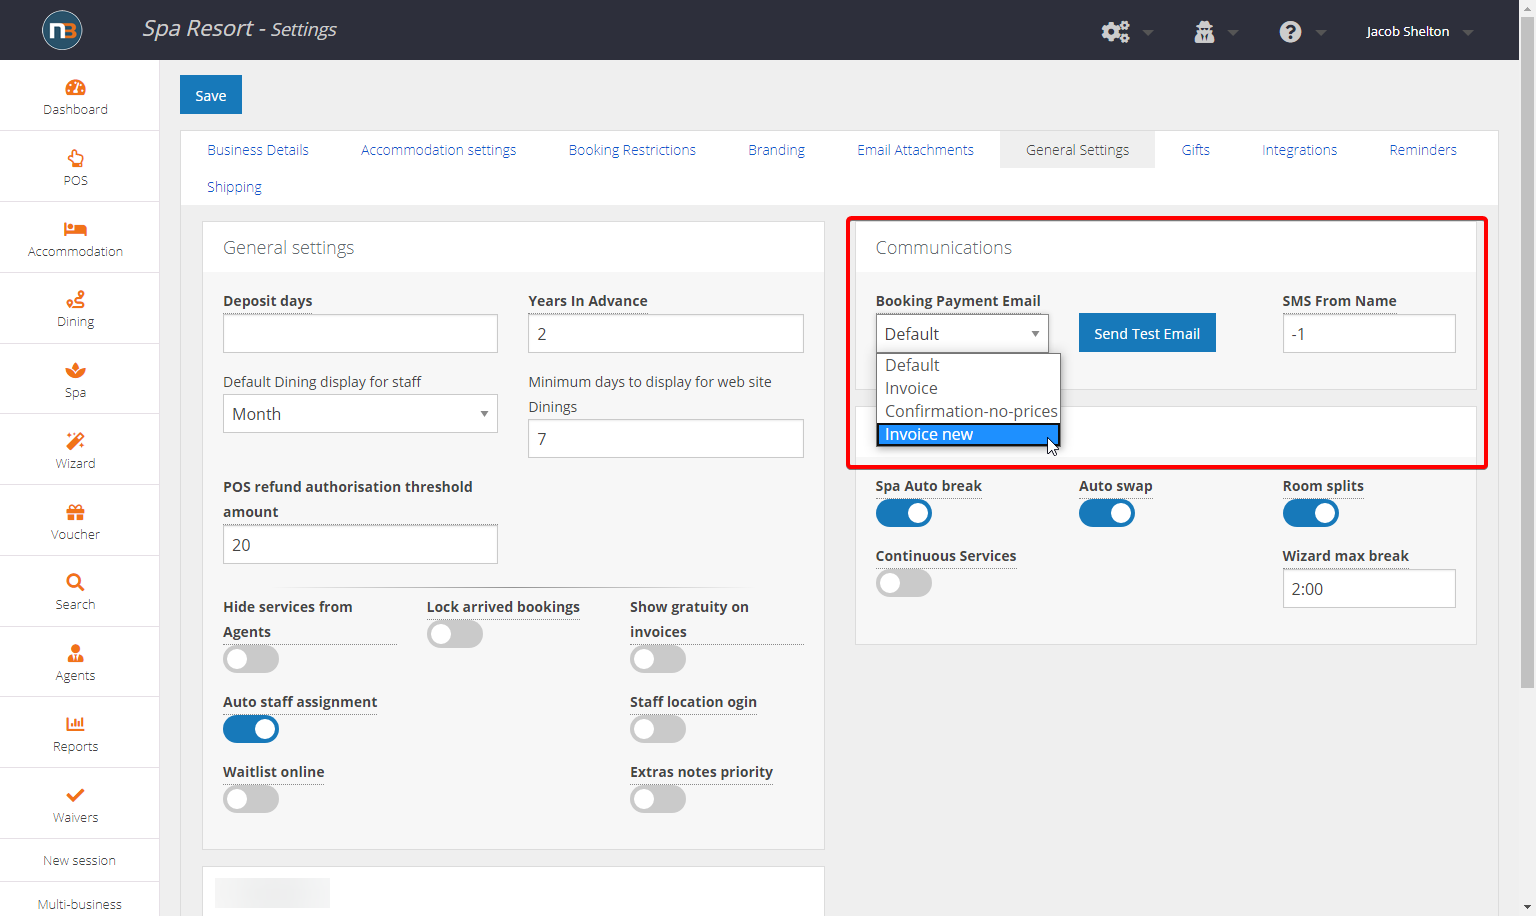1536x916 pixels.
Task: Open the Dashboard icon in sidebar
Action: pyautogui.click(x=75, y=87)
